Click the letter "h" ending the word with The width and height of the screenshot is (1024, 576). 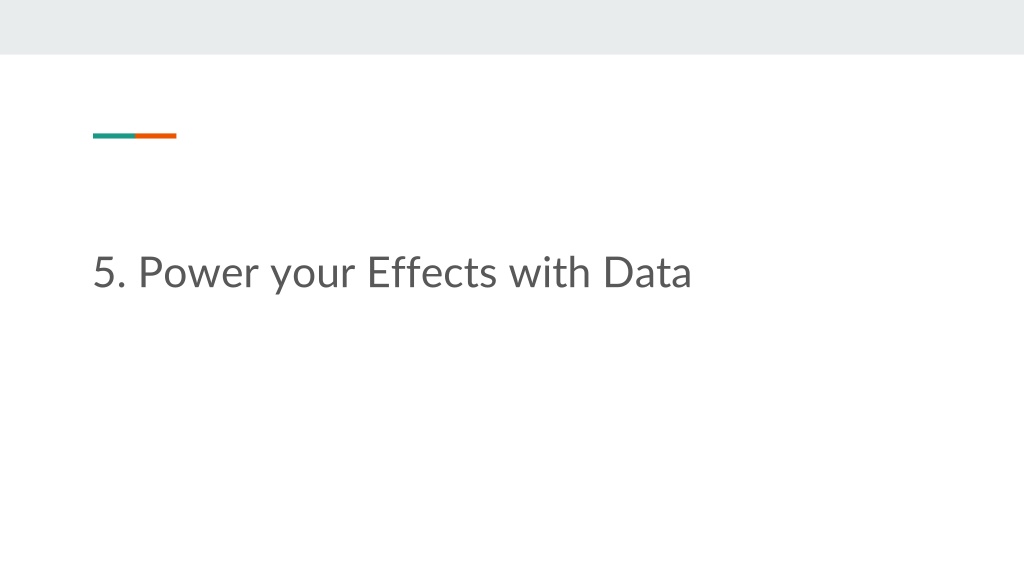(x=579, y=272)
